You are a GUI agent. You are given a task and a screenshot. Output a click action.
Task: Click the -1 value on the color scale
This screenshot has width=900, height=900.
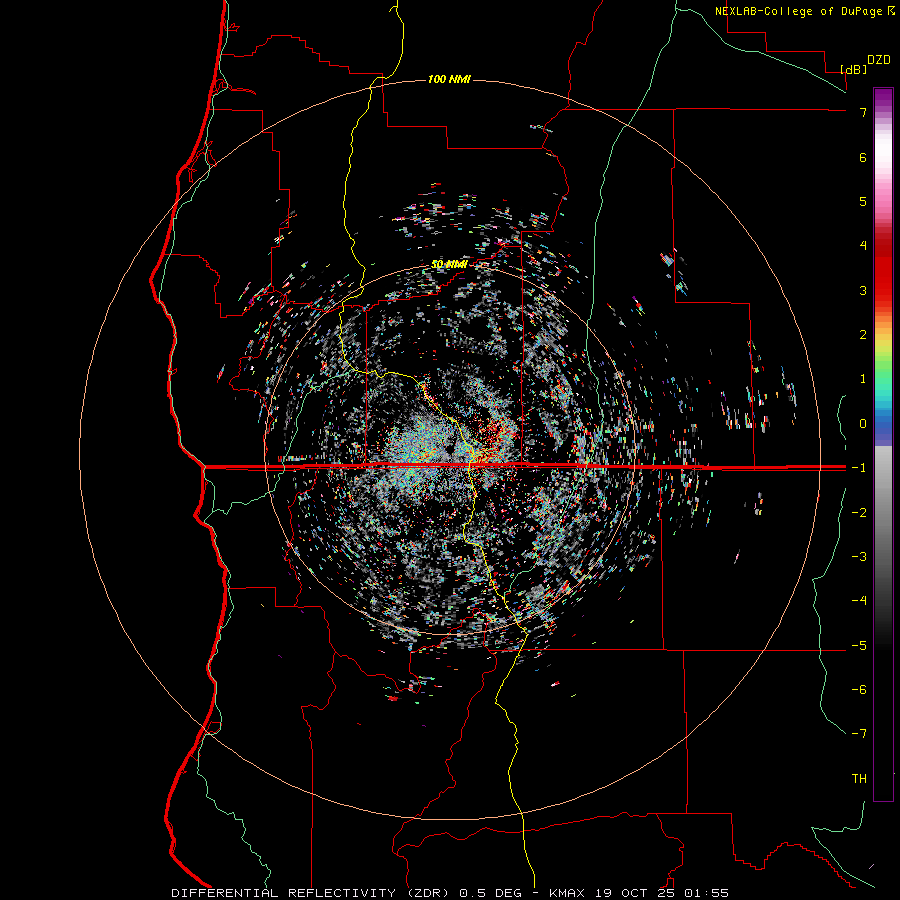859,468
